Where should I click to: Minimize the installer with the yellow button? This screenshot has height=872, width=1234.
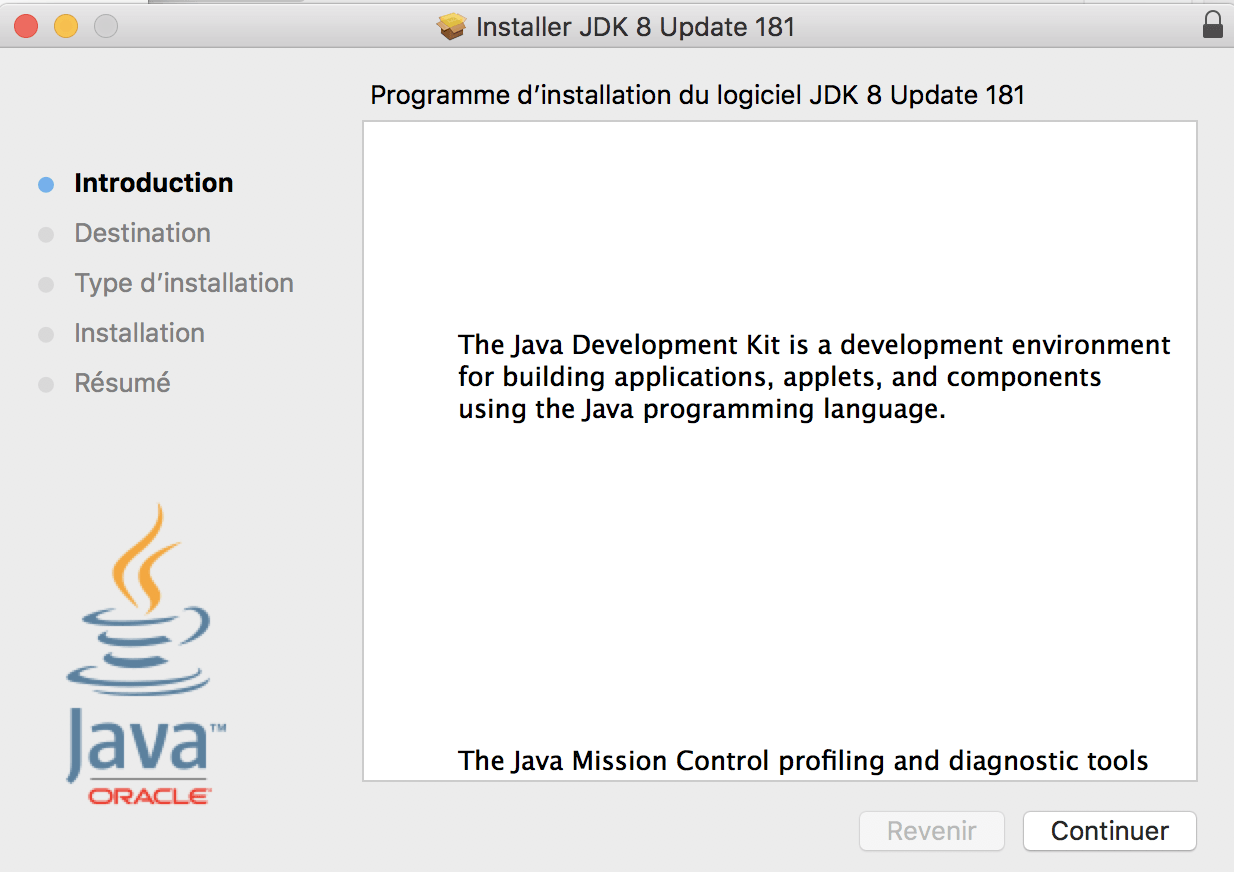[66, 26]
